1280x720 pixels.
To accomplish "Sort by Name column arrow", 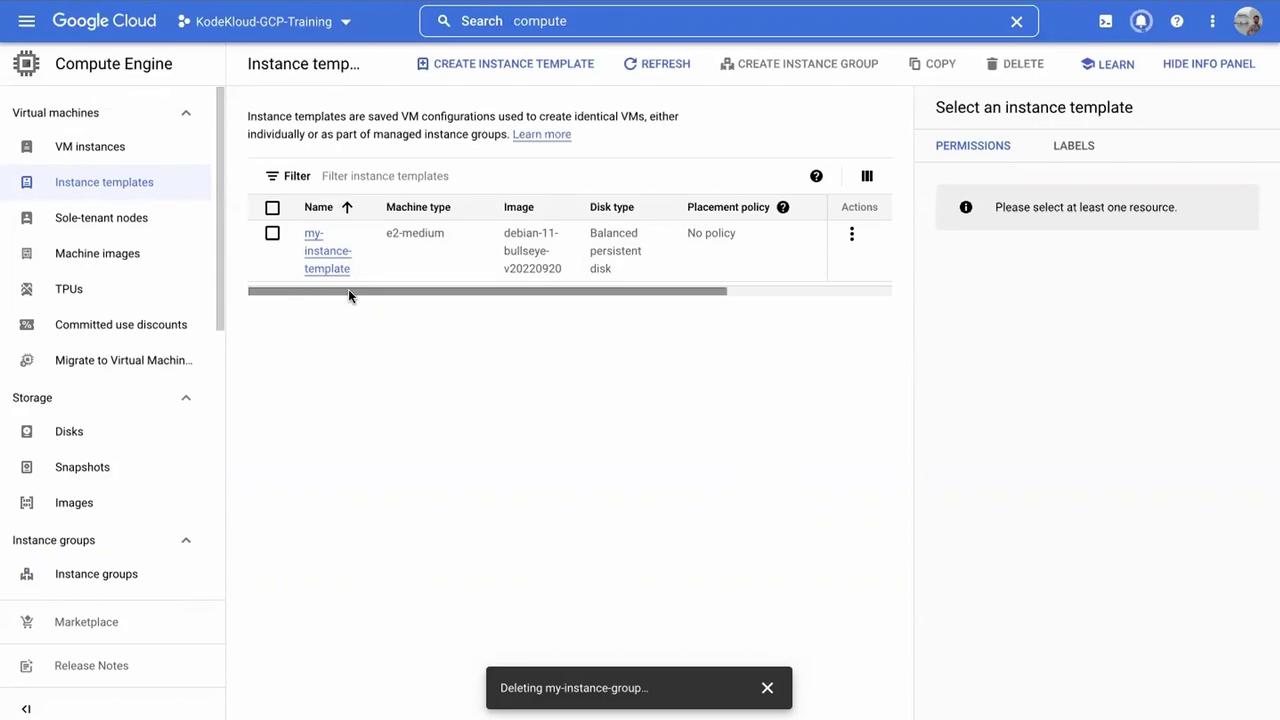I will pyautogui.click(x=347, y=207).
